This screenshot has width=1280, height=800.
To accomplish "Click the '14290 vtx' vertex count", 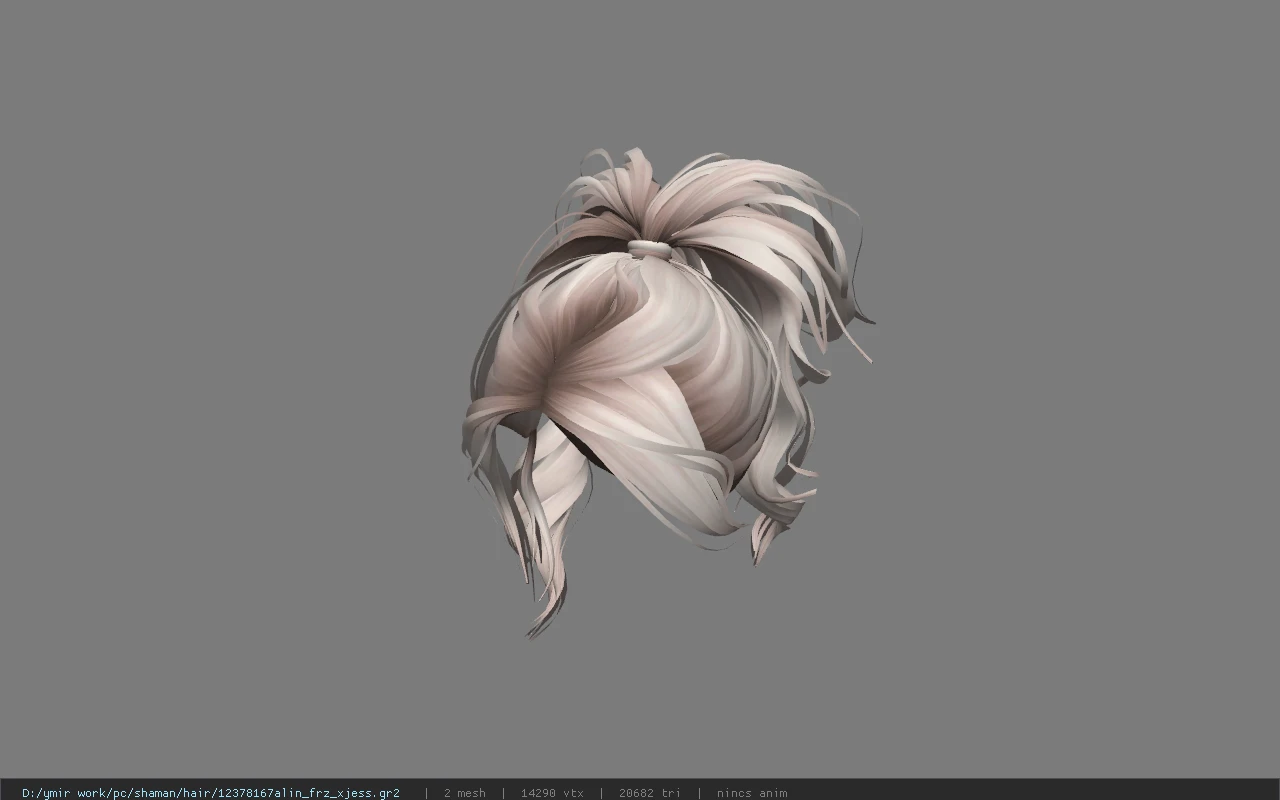I will tap(552, 793).
